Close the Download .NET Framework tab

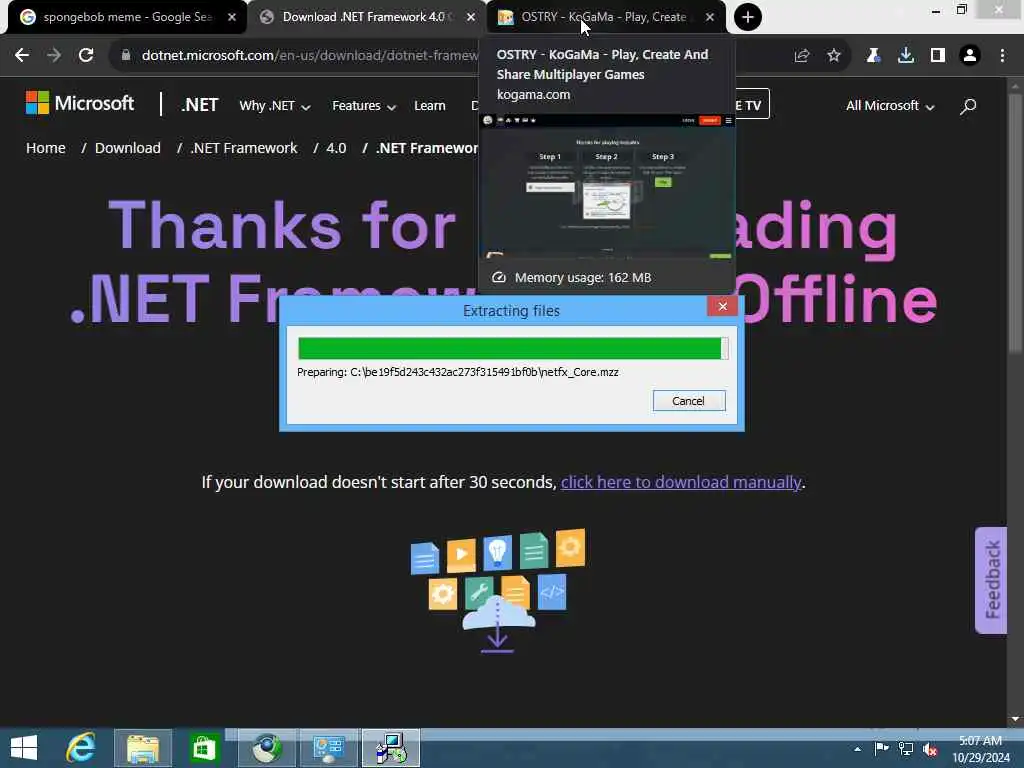(x=471, y=18)
